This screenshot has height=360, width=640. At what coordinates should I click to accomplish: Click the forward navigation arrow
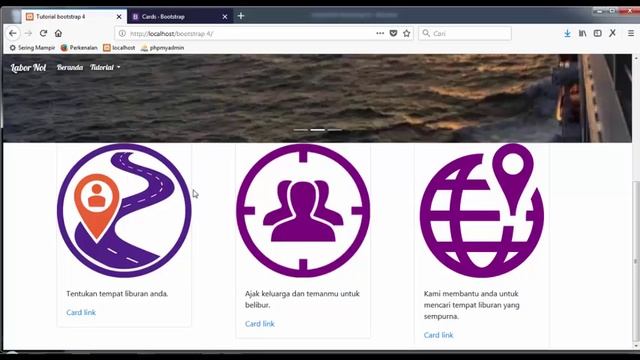click(x=28, y=33)
